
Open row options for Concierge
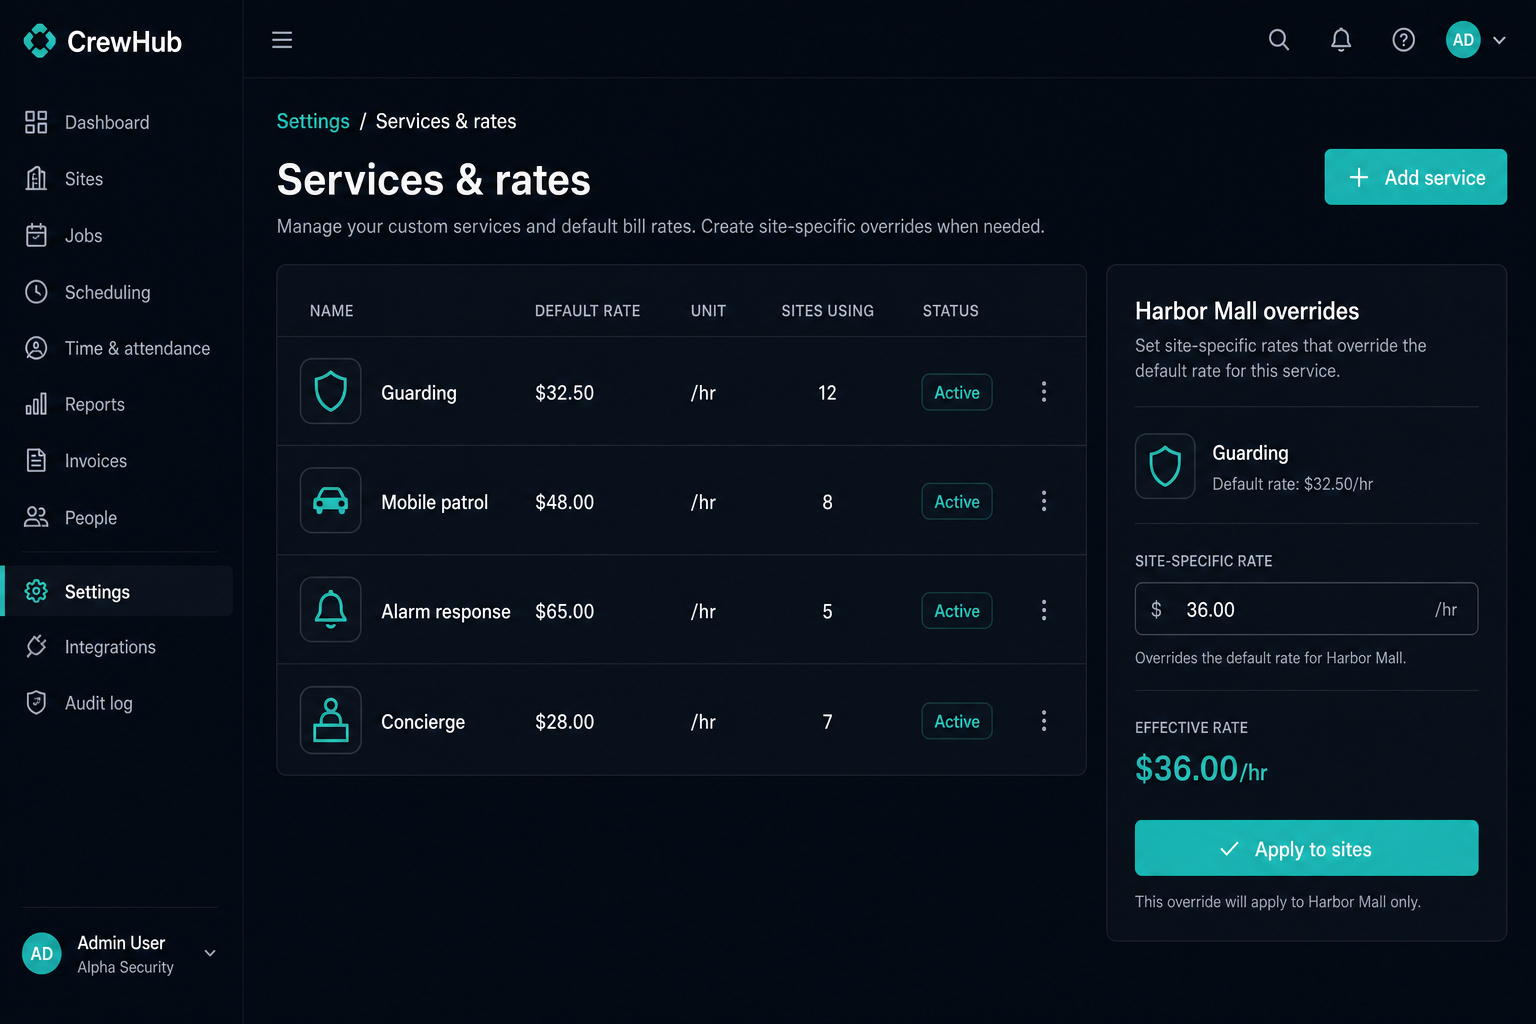[1044, 721]
